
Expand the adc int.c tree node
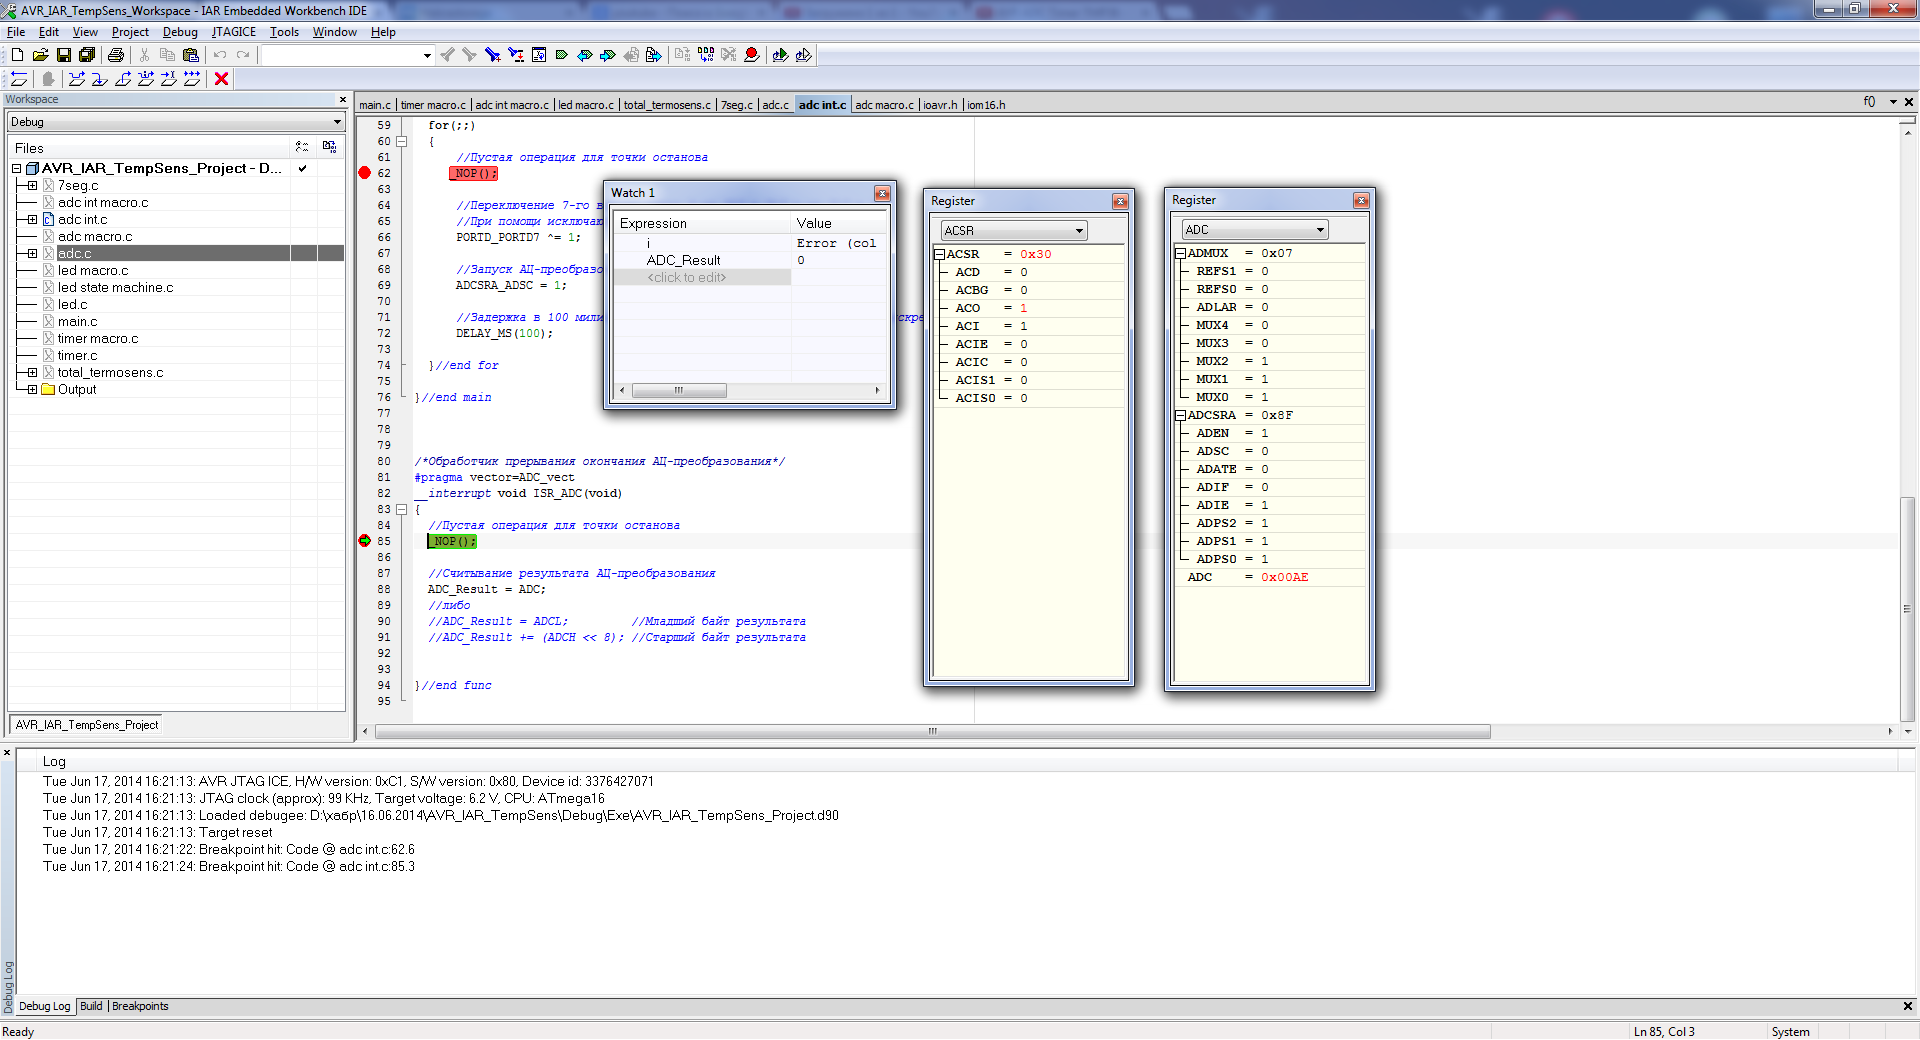click(x=32, y=219)
